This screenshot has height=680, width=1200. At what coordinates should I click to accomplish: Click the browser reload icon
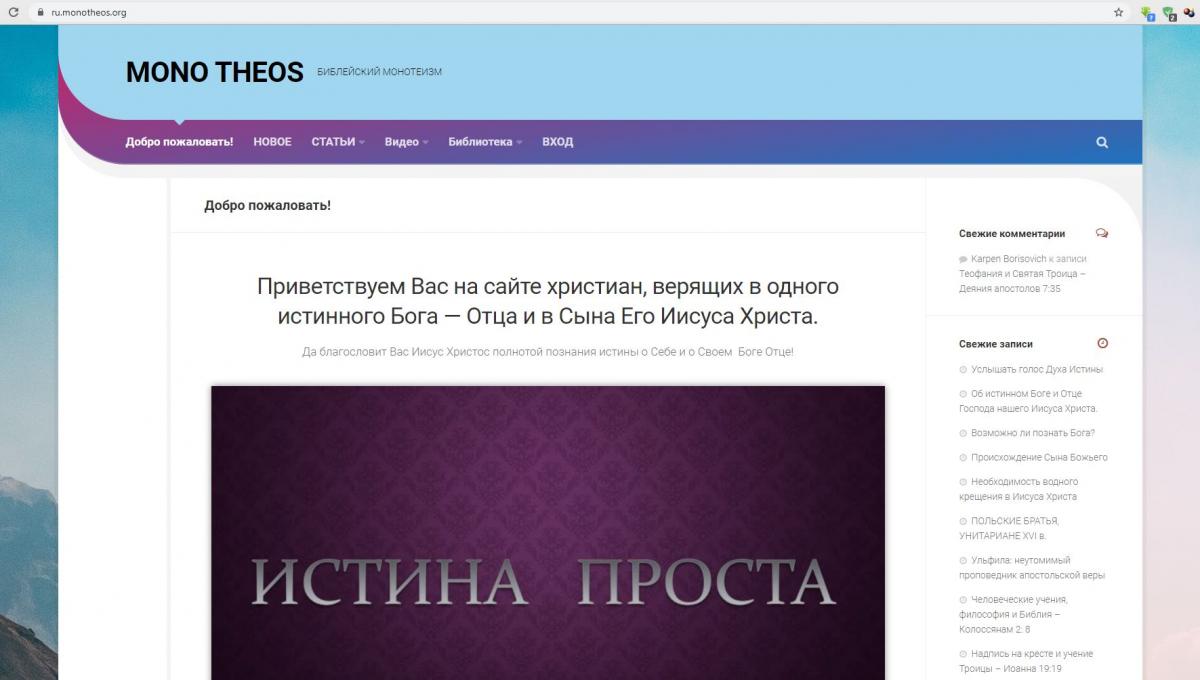pyautogui.click(x=13, y=13)
